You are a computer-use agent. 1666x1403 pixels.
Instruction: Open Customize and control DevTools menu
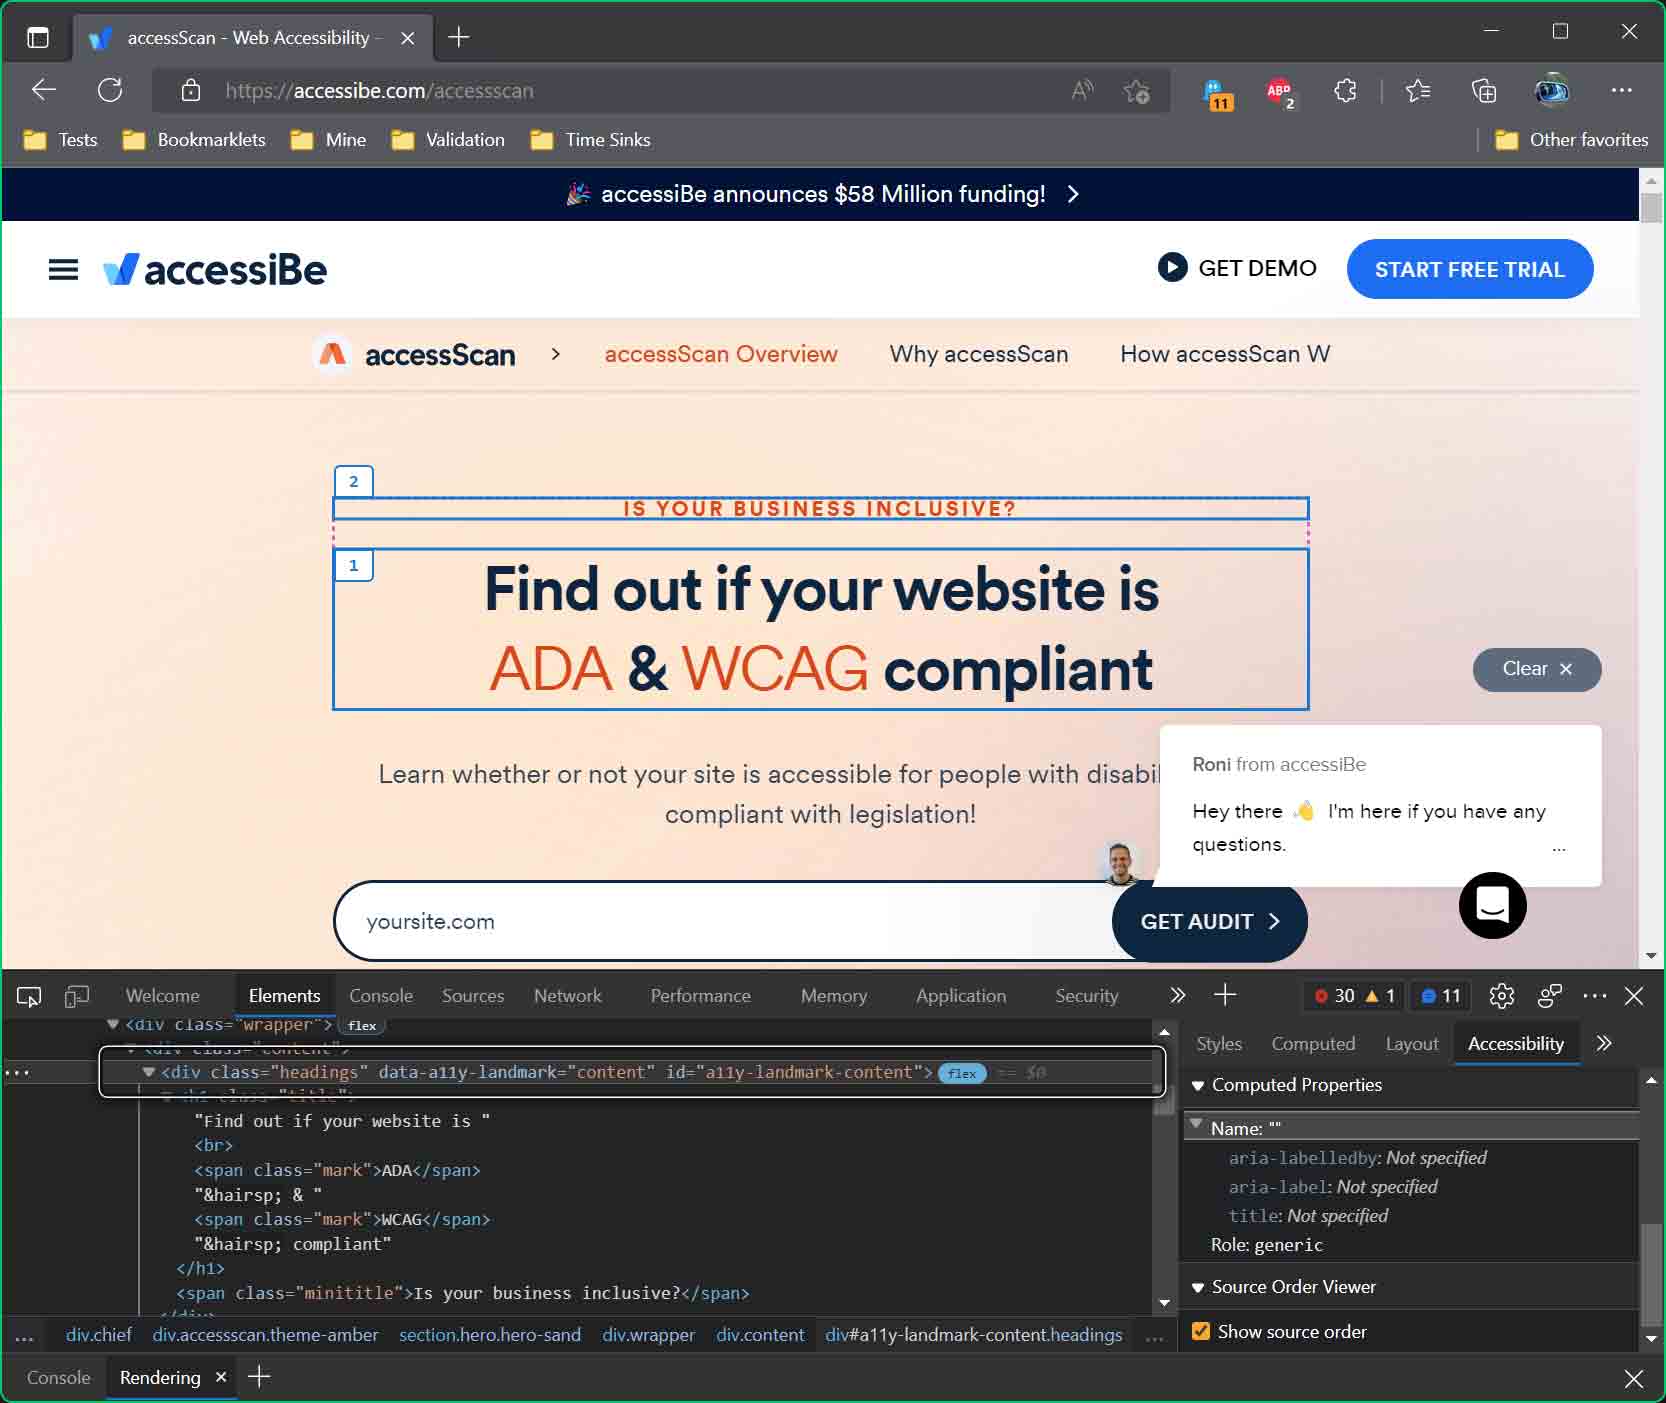pos(1595,996)
